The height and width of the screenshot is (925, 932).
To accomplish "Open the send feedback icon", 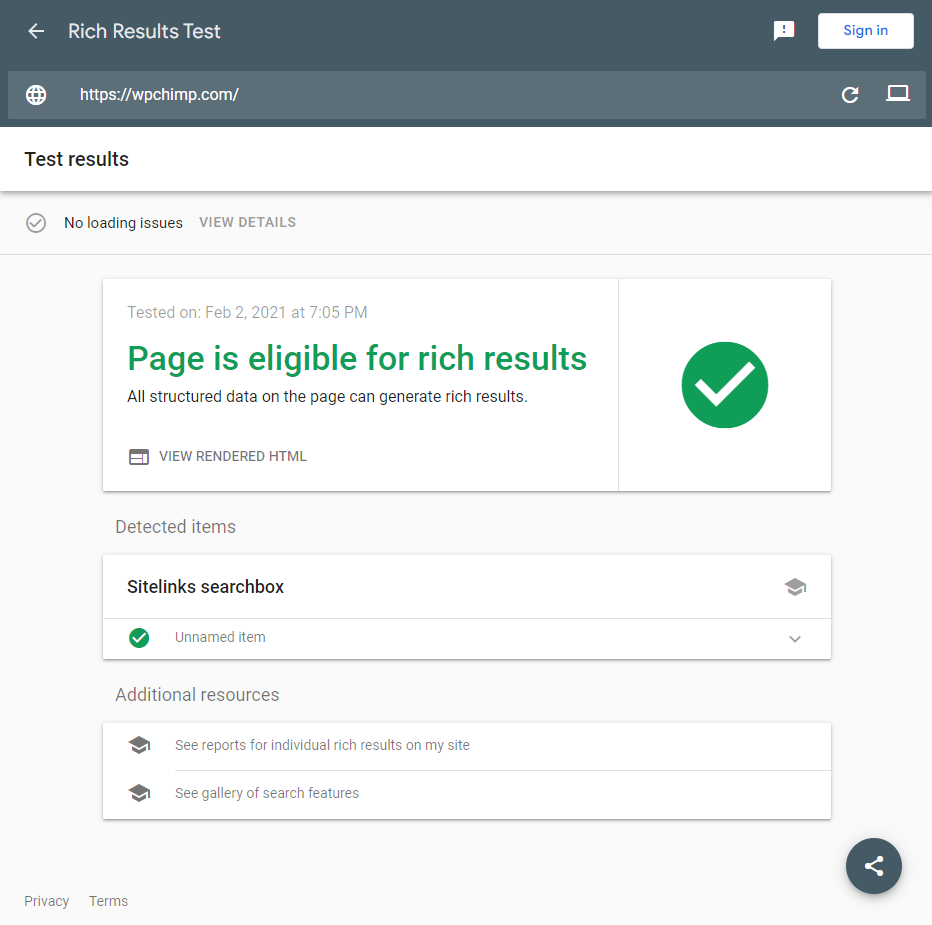I will coord(784,31).
